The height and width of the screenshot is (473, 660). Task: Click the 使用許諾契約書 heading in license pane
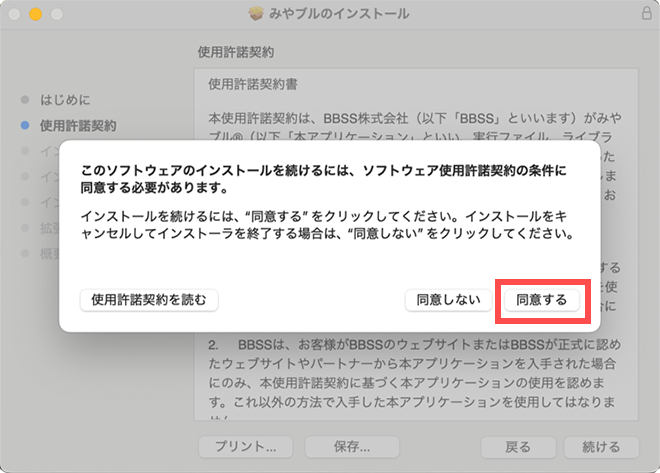tap(254, 84)
